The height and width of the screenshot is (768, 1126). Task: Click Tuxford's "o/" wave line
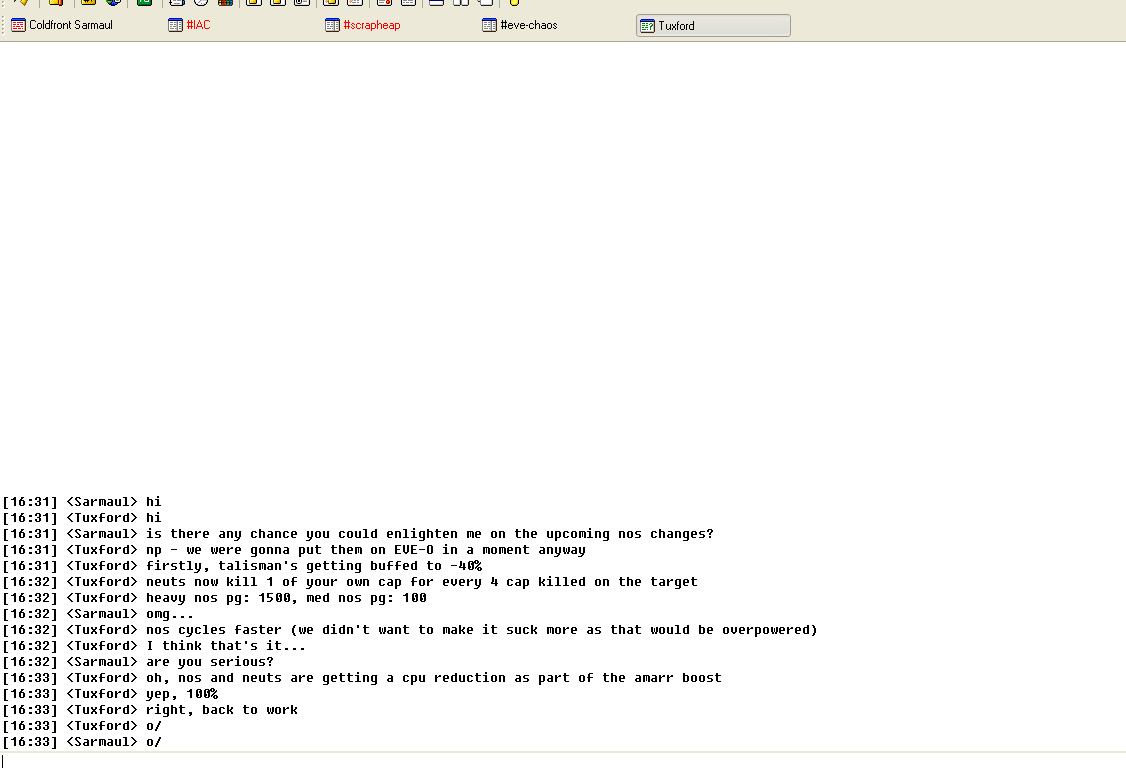[x=82, y=726]
